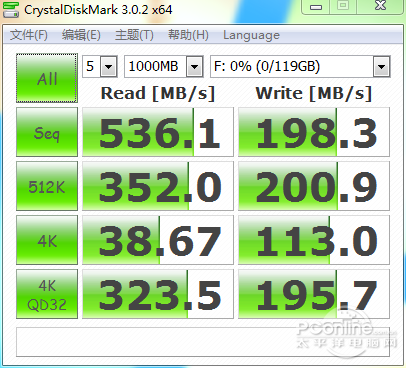Start the 4K random test
Viewport: 406px width, 368px height.
(x=47, y=240)
